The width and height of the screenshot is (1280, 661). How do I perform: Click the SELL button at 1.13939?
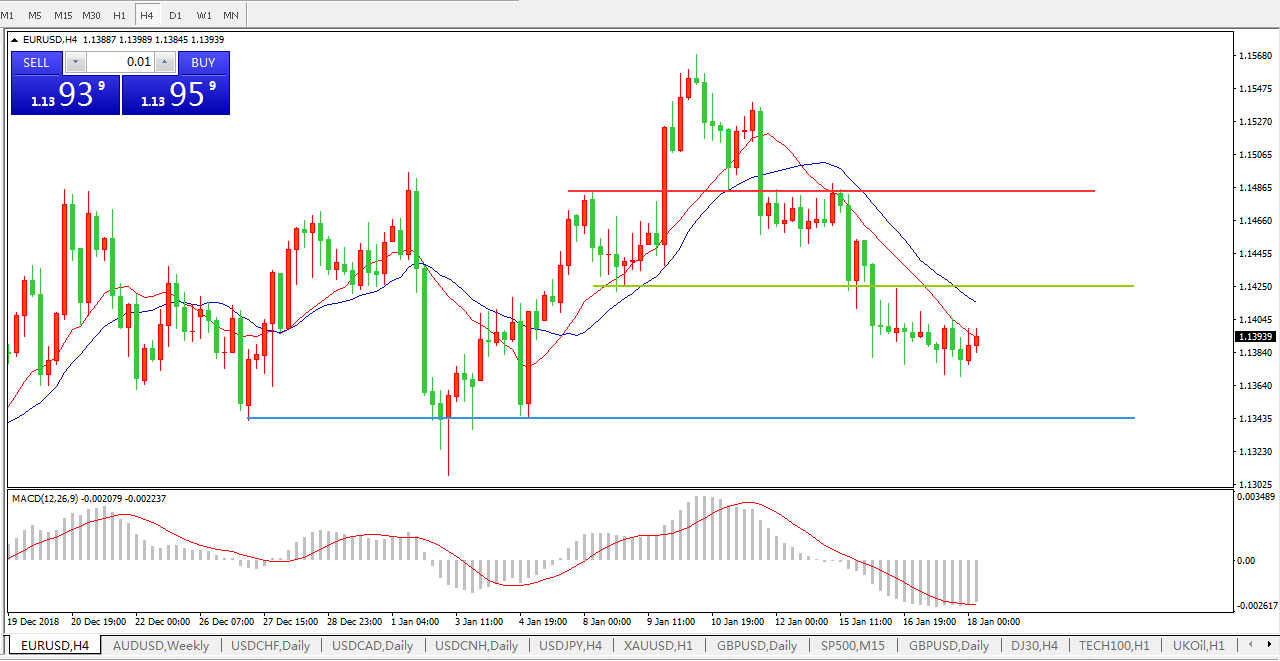pyautogui.click(x=36, y=62)
